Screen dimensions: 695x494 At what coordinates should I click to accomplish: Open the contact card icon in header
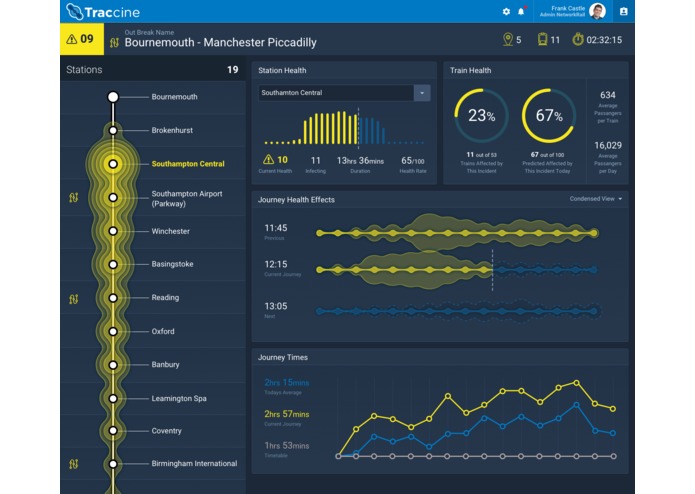tap(623, 12)
